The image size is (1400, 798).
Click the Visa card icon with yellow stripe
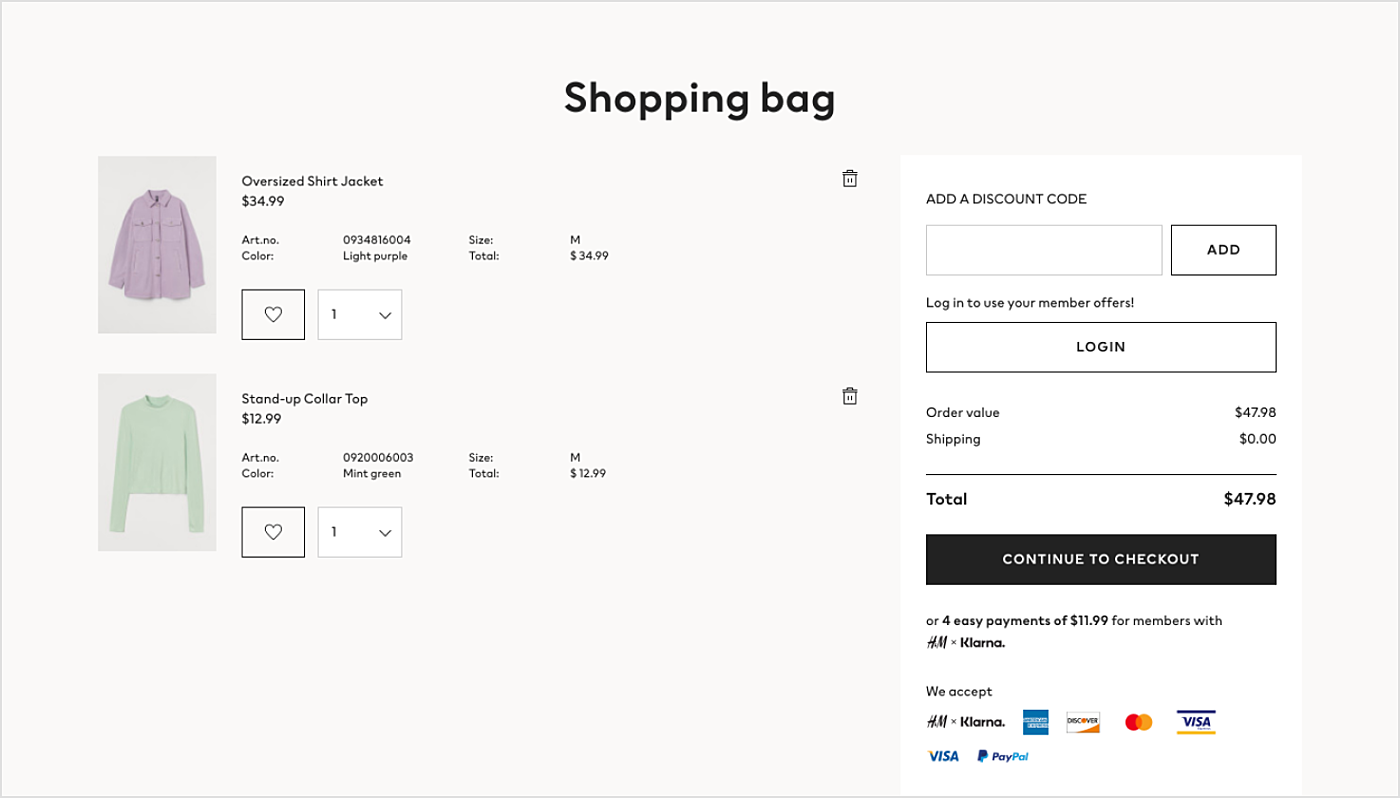[x=1195, y=722]
